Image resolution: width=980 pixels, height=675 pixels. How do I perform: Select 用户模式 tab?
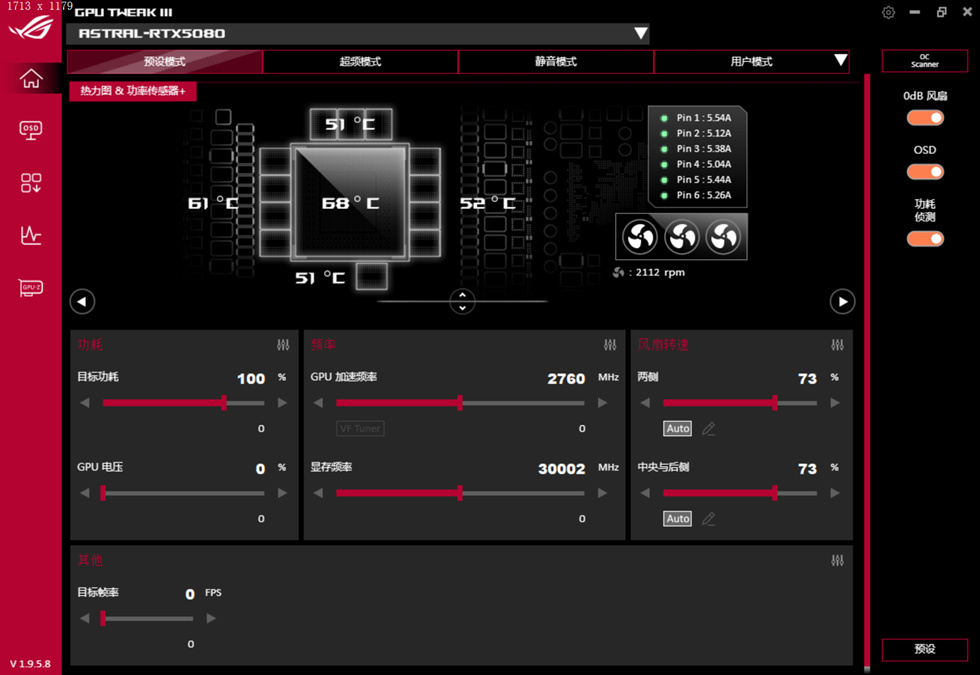(x=751, y=62)
